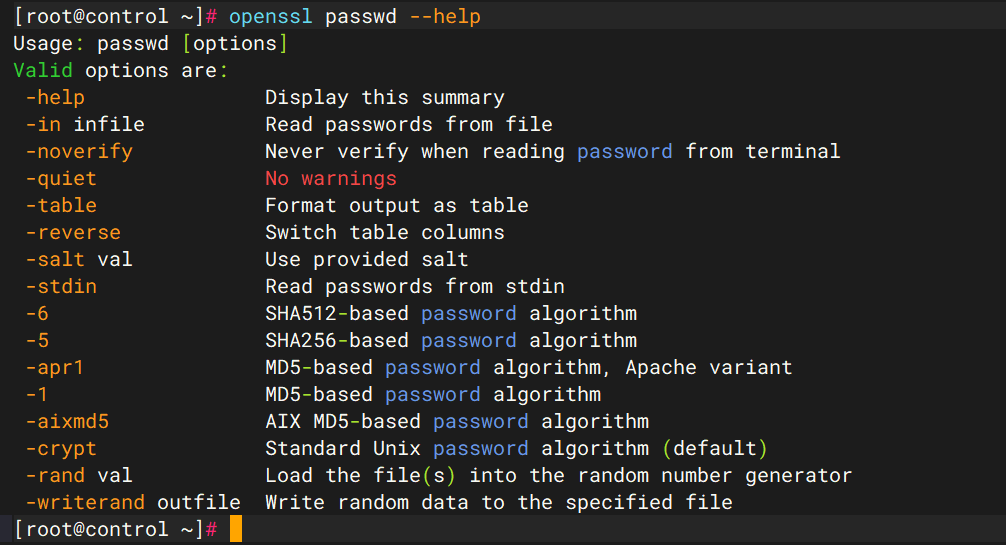
Task: Click the red "No warnings" text
Action: (x=330, y=179)
